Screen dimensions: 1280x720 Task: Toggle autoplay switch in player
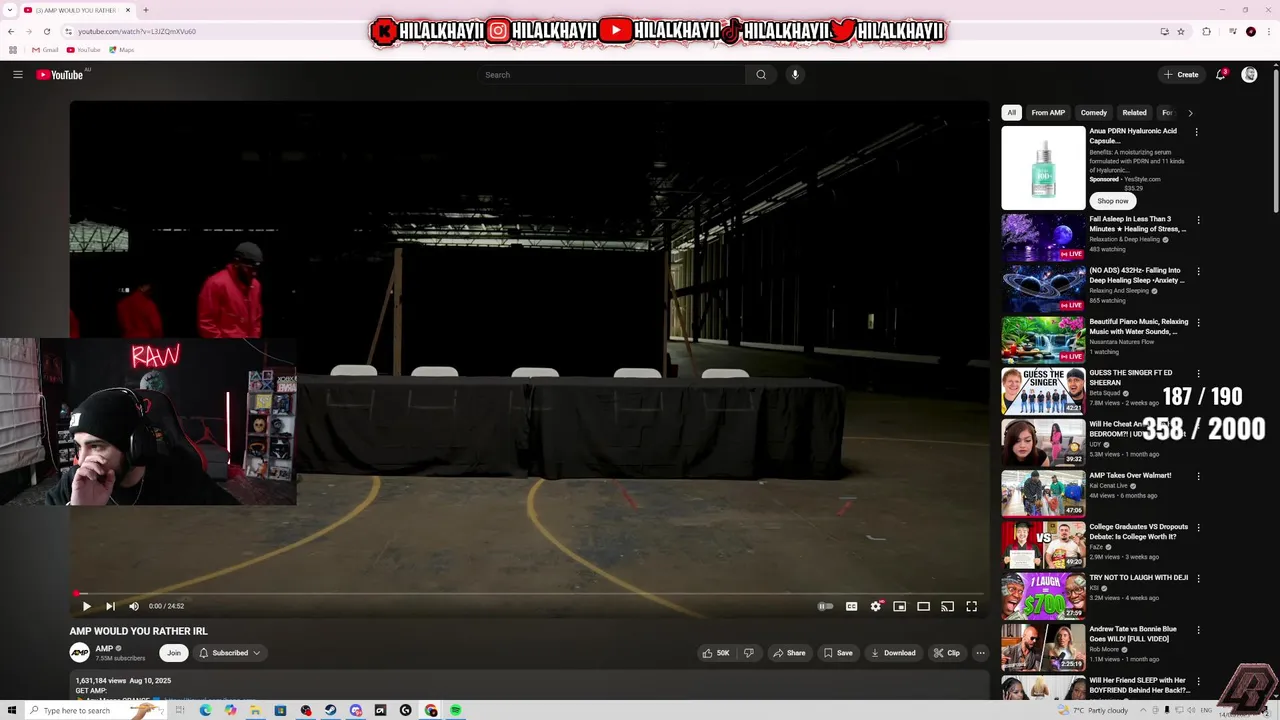tap(825, 606)
